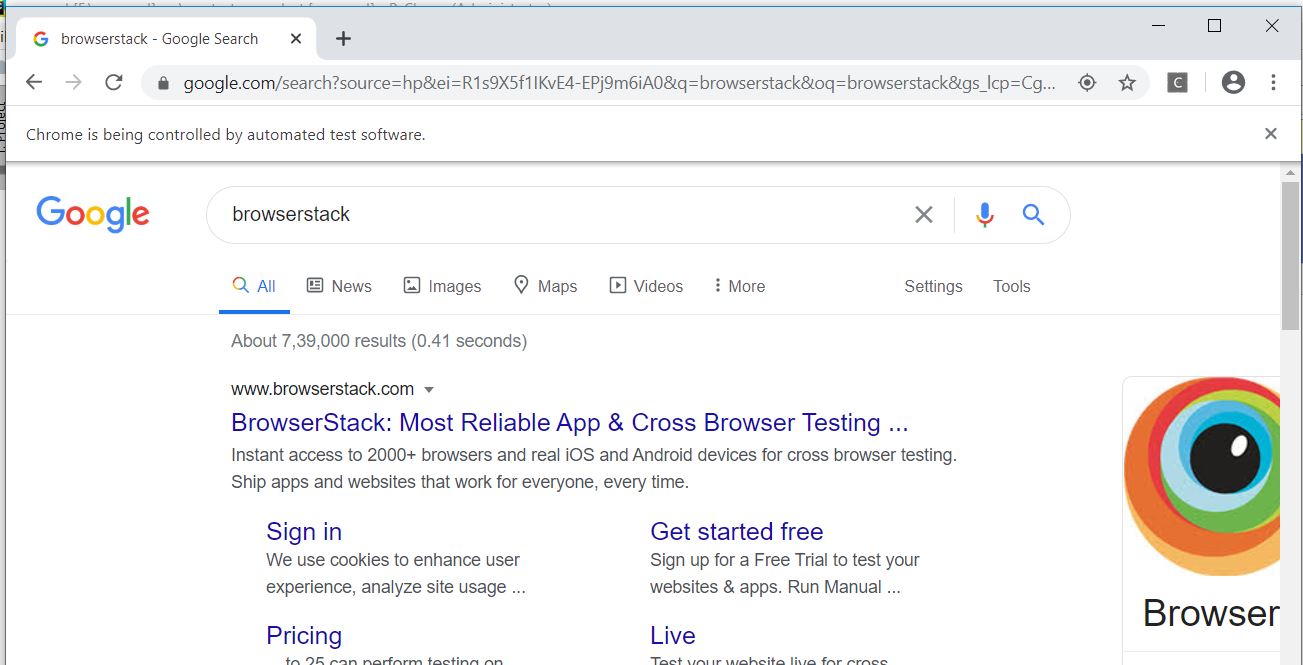The height and width of the screenshot is (665, 1303).
Task: Switch to the Images search tab
Action: click(x=442, y=286)
